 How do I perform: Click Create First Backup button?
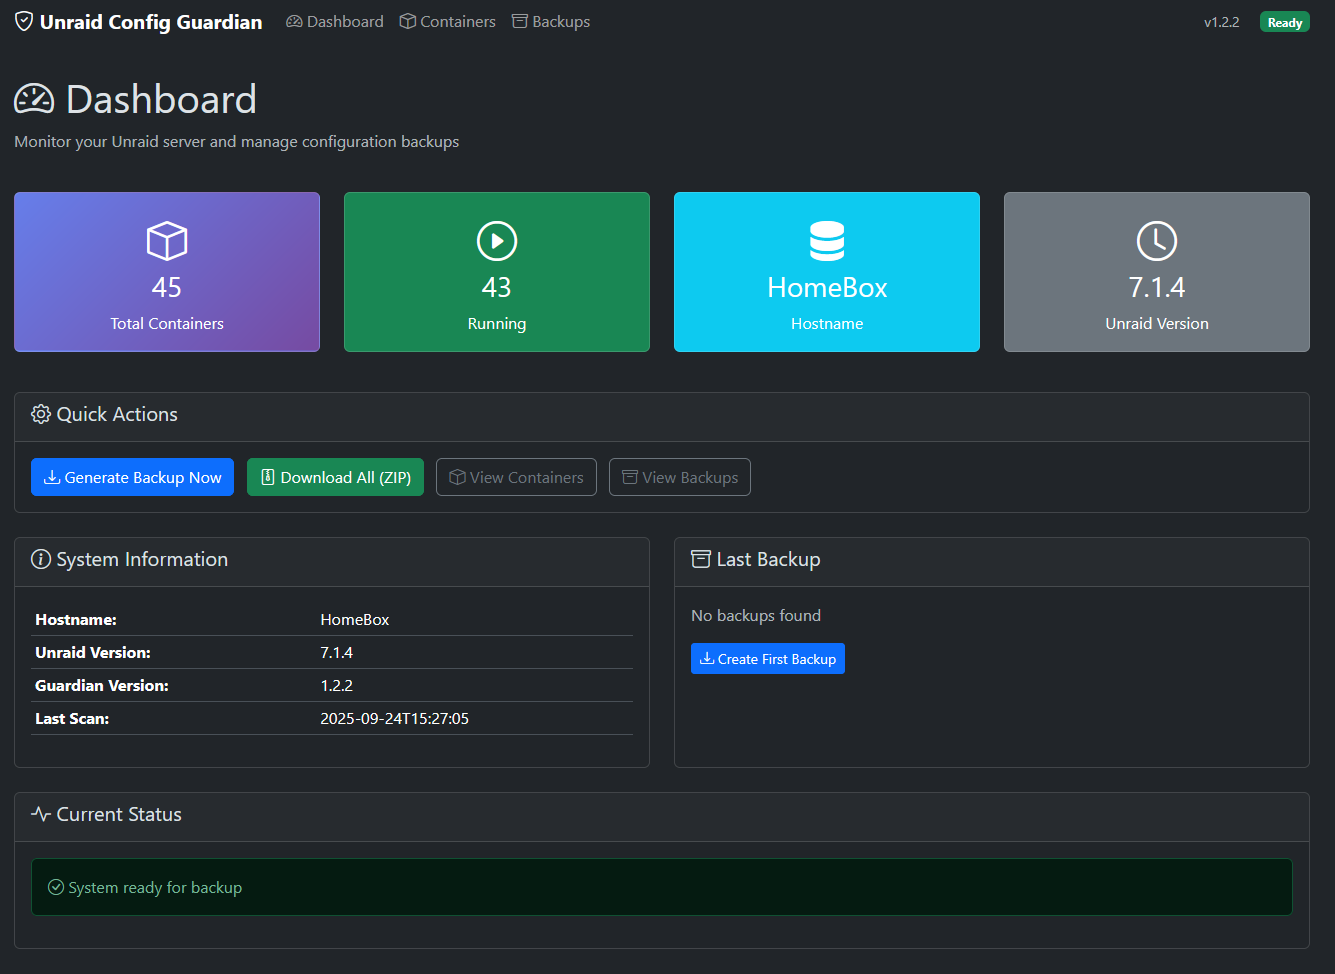pyautogui.click(x=768, y=659)
